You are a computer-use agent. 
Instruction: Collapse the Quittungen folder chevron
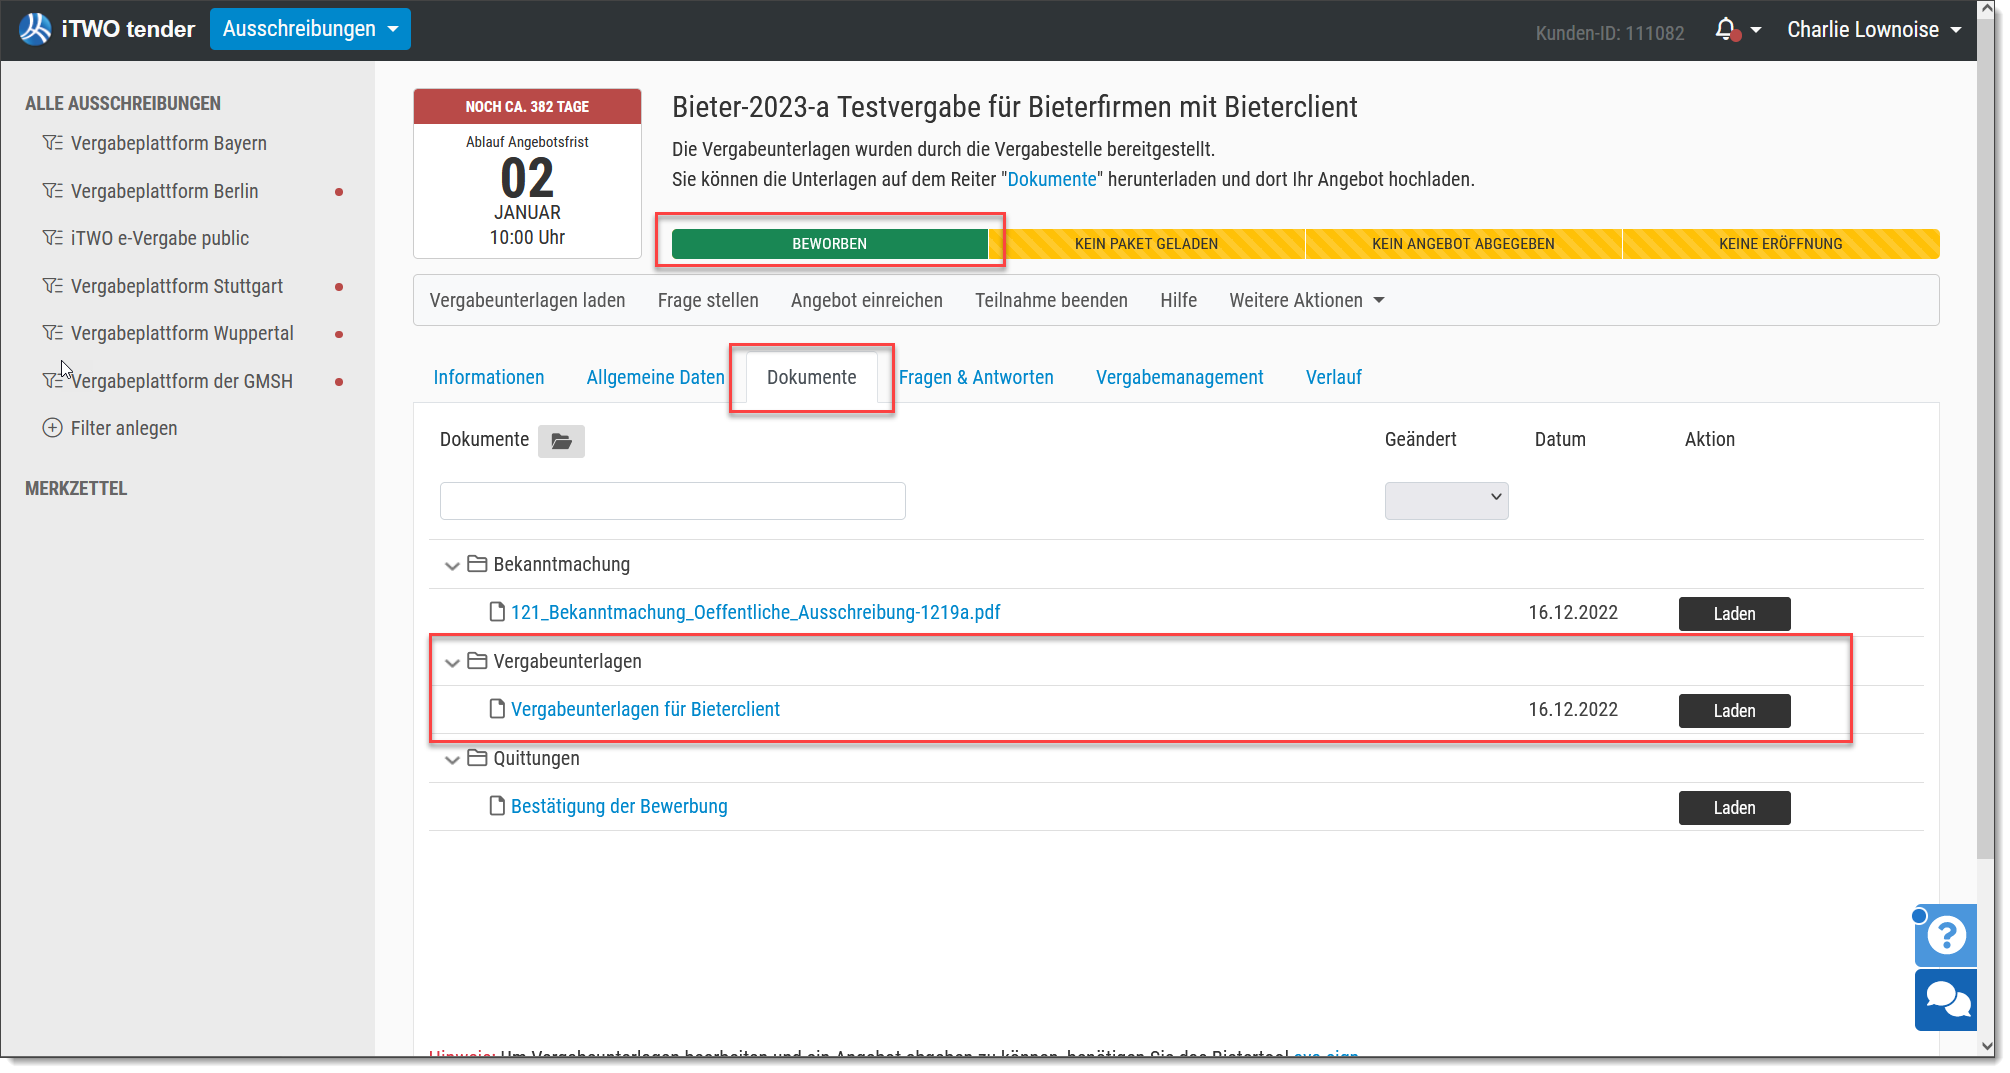(x=452, y=760)
